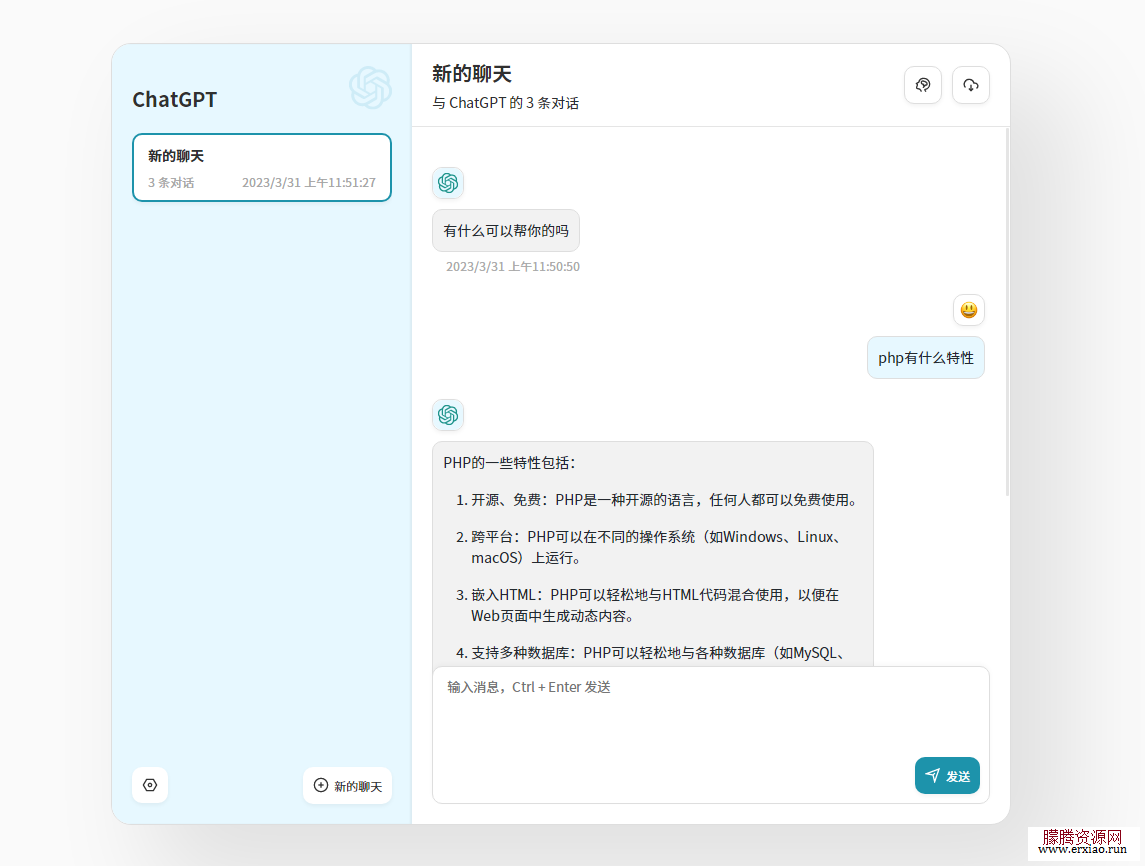Click the sidebar timestamp 2023/3/31 上午11:51:27
Screen dimensions: 1145x866
[309, 183]
